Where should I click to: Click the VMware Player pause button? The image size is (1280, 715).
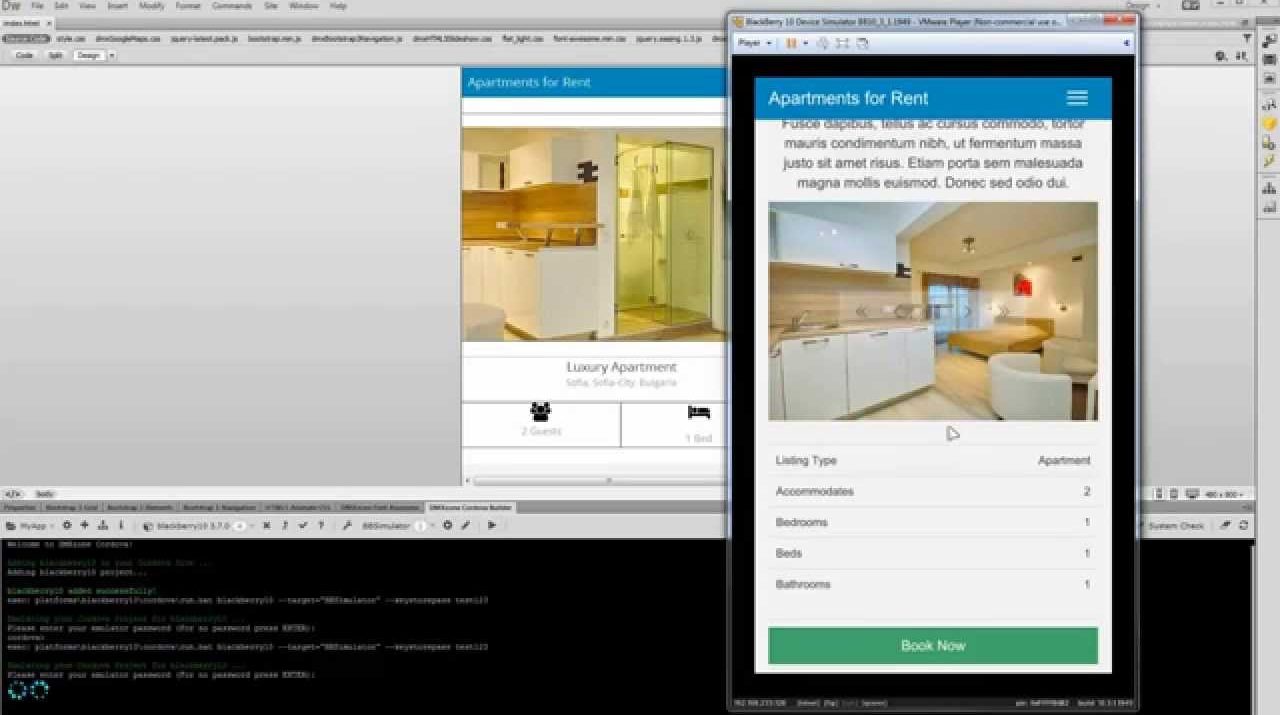[x=792, y=43]
